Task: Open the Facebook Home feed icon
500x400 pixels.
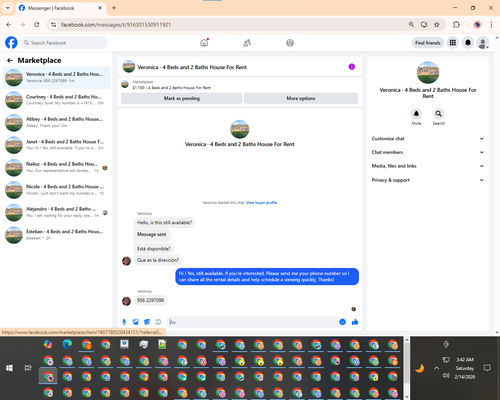Action: click(x=204, y=43)
